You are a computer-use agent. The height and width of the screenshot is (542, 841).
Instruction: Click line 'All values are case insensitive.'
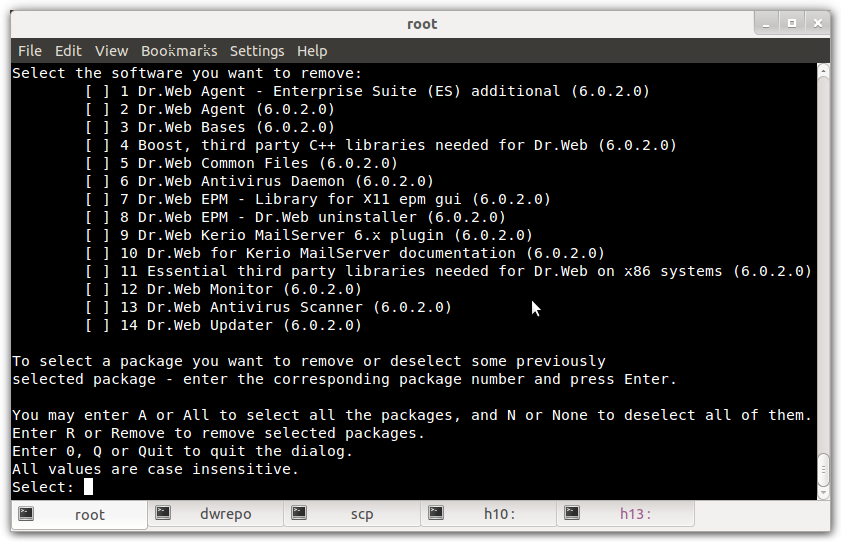pyautogui.click(x=155, y=469)
